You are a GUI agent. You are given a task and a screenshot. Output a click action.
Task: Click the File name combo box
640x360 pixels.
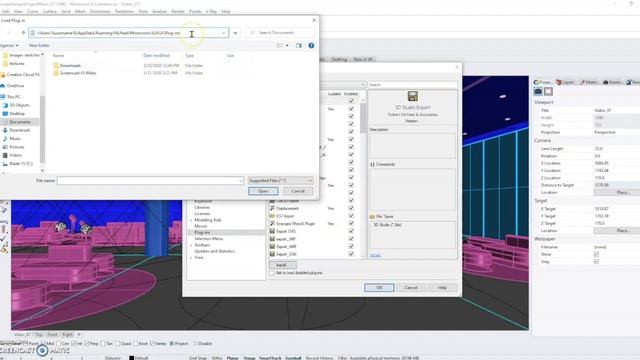tap(150, 180)
